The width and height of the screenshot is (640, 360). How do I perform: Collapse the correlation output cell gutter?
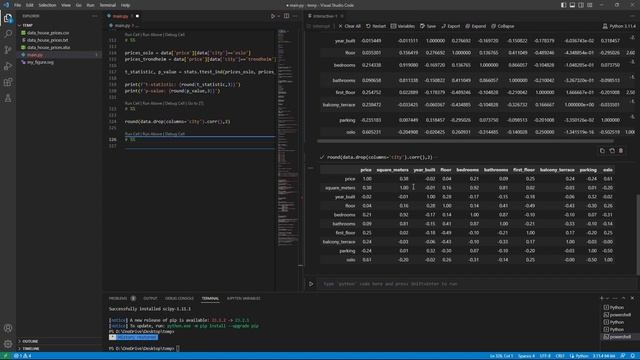click(311, 168)
